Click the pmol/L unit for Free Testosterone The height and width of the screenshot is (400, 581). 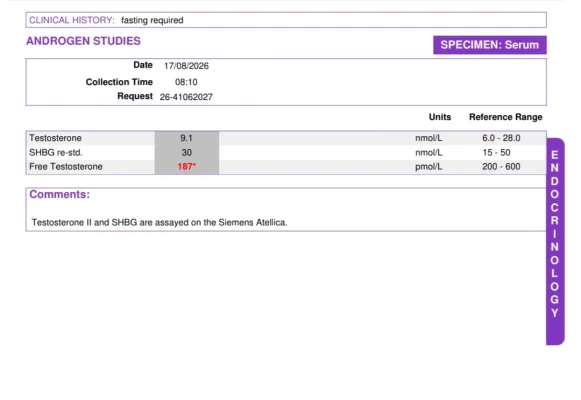click(429, 167)
